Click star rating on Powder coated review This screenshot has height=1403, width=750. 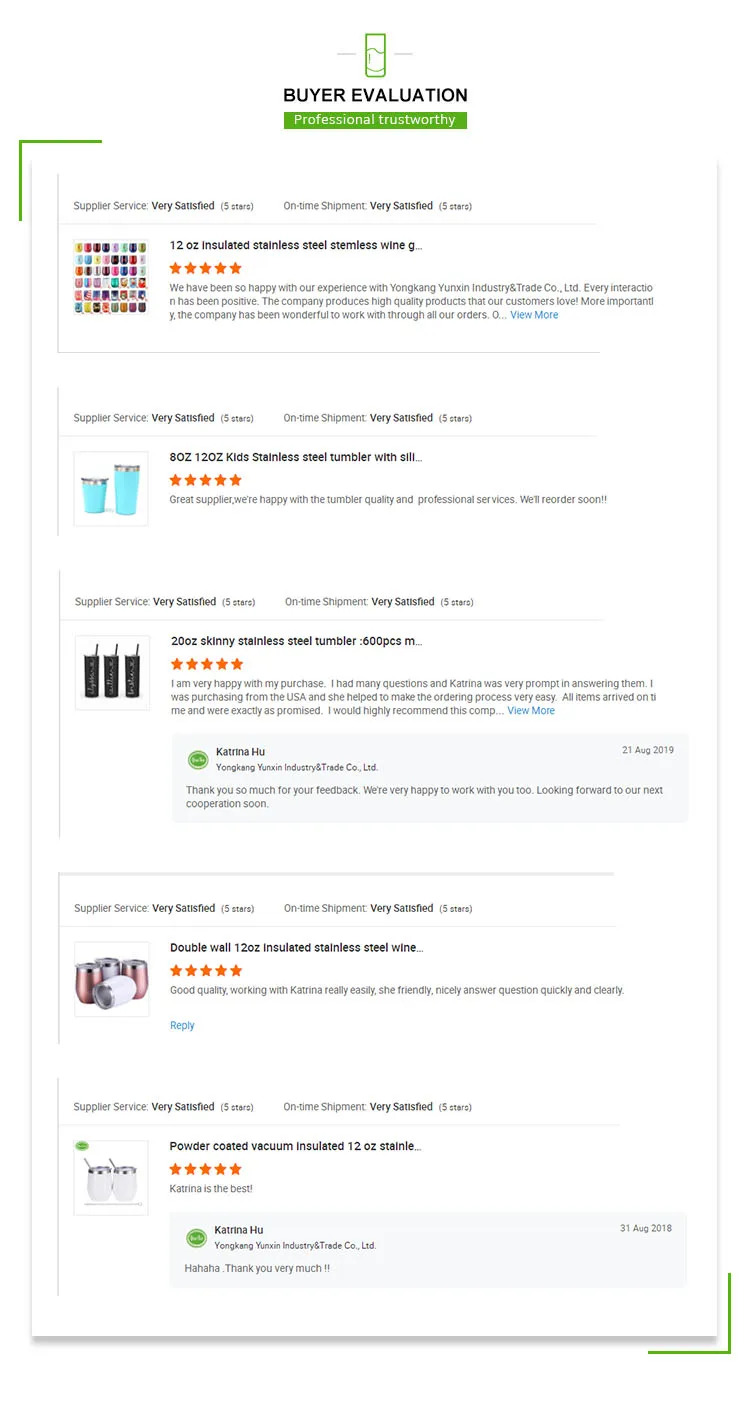pos(206,1169)
